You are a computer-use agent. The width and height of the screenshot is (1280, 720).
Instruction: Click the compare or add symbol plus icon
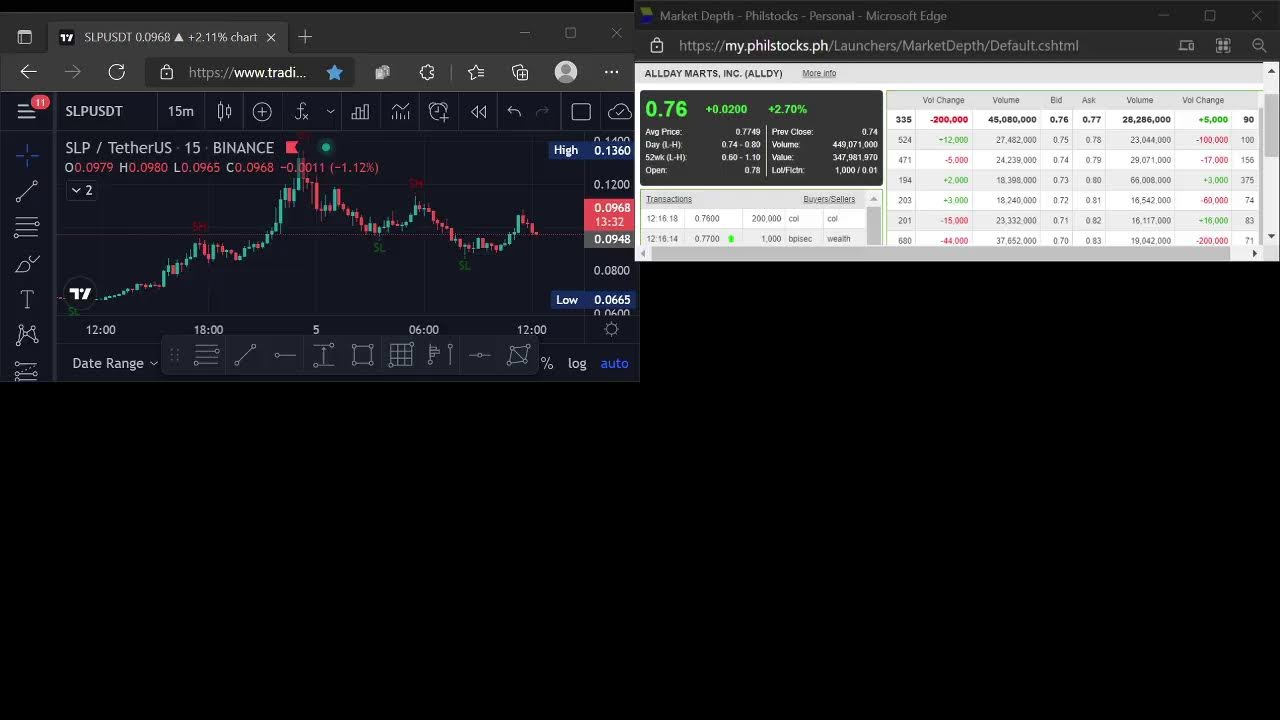tap(262, 111)
